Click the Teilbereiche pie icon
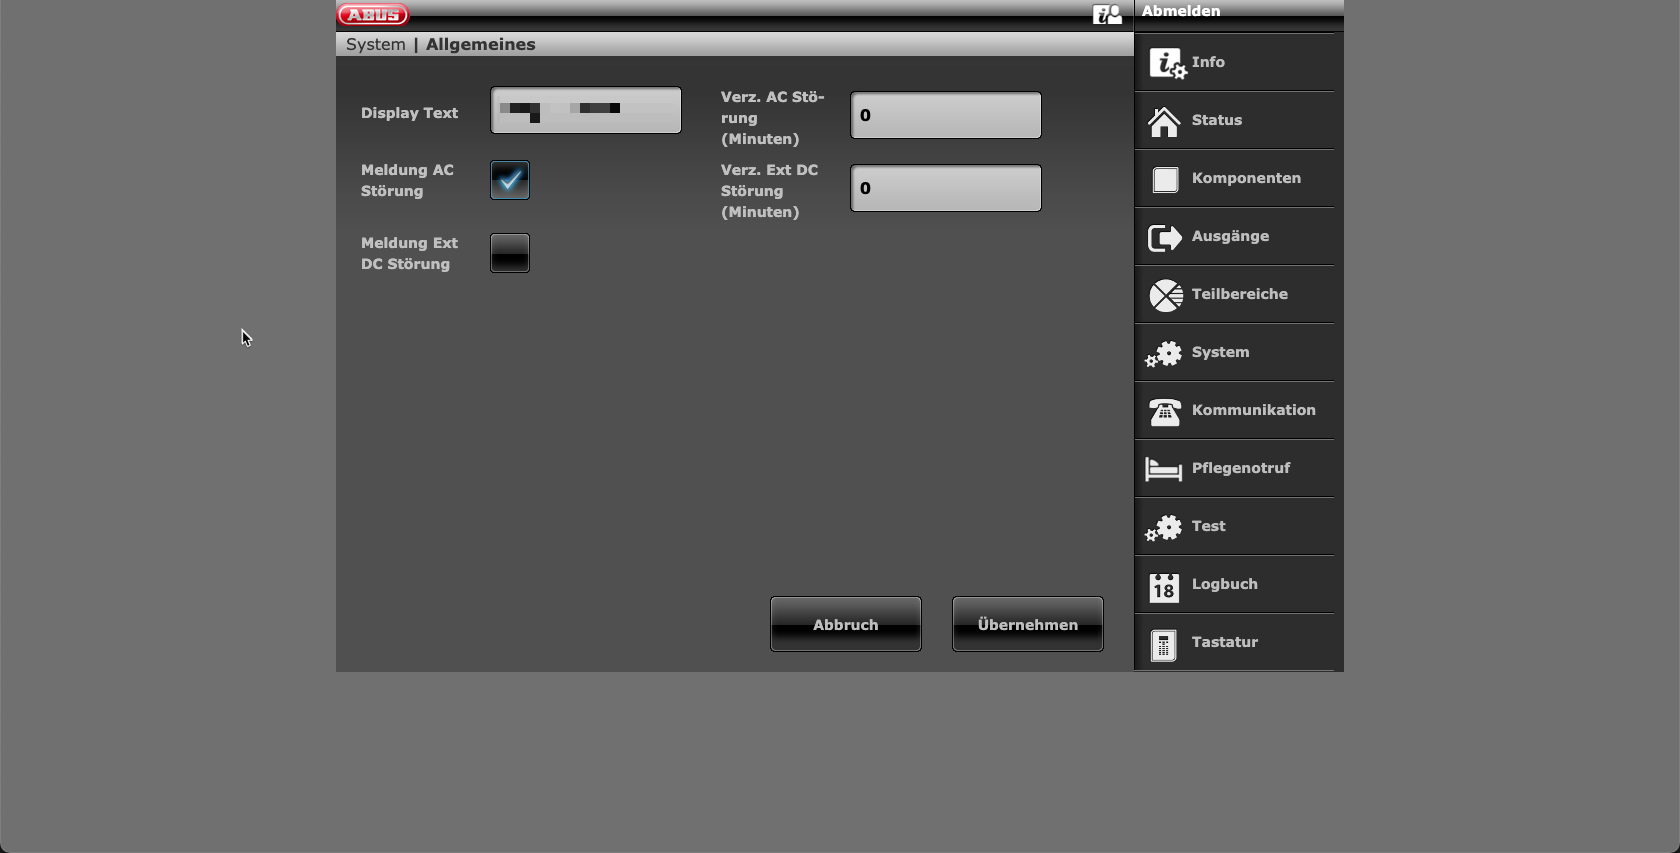The height and width of the screenshot is (853, 1680). [1165, 295]
